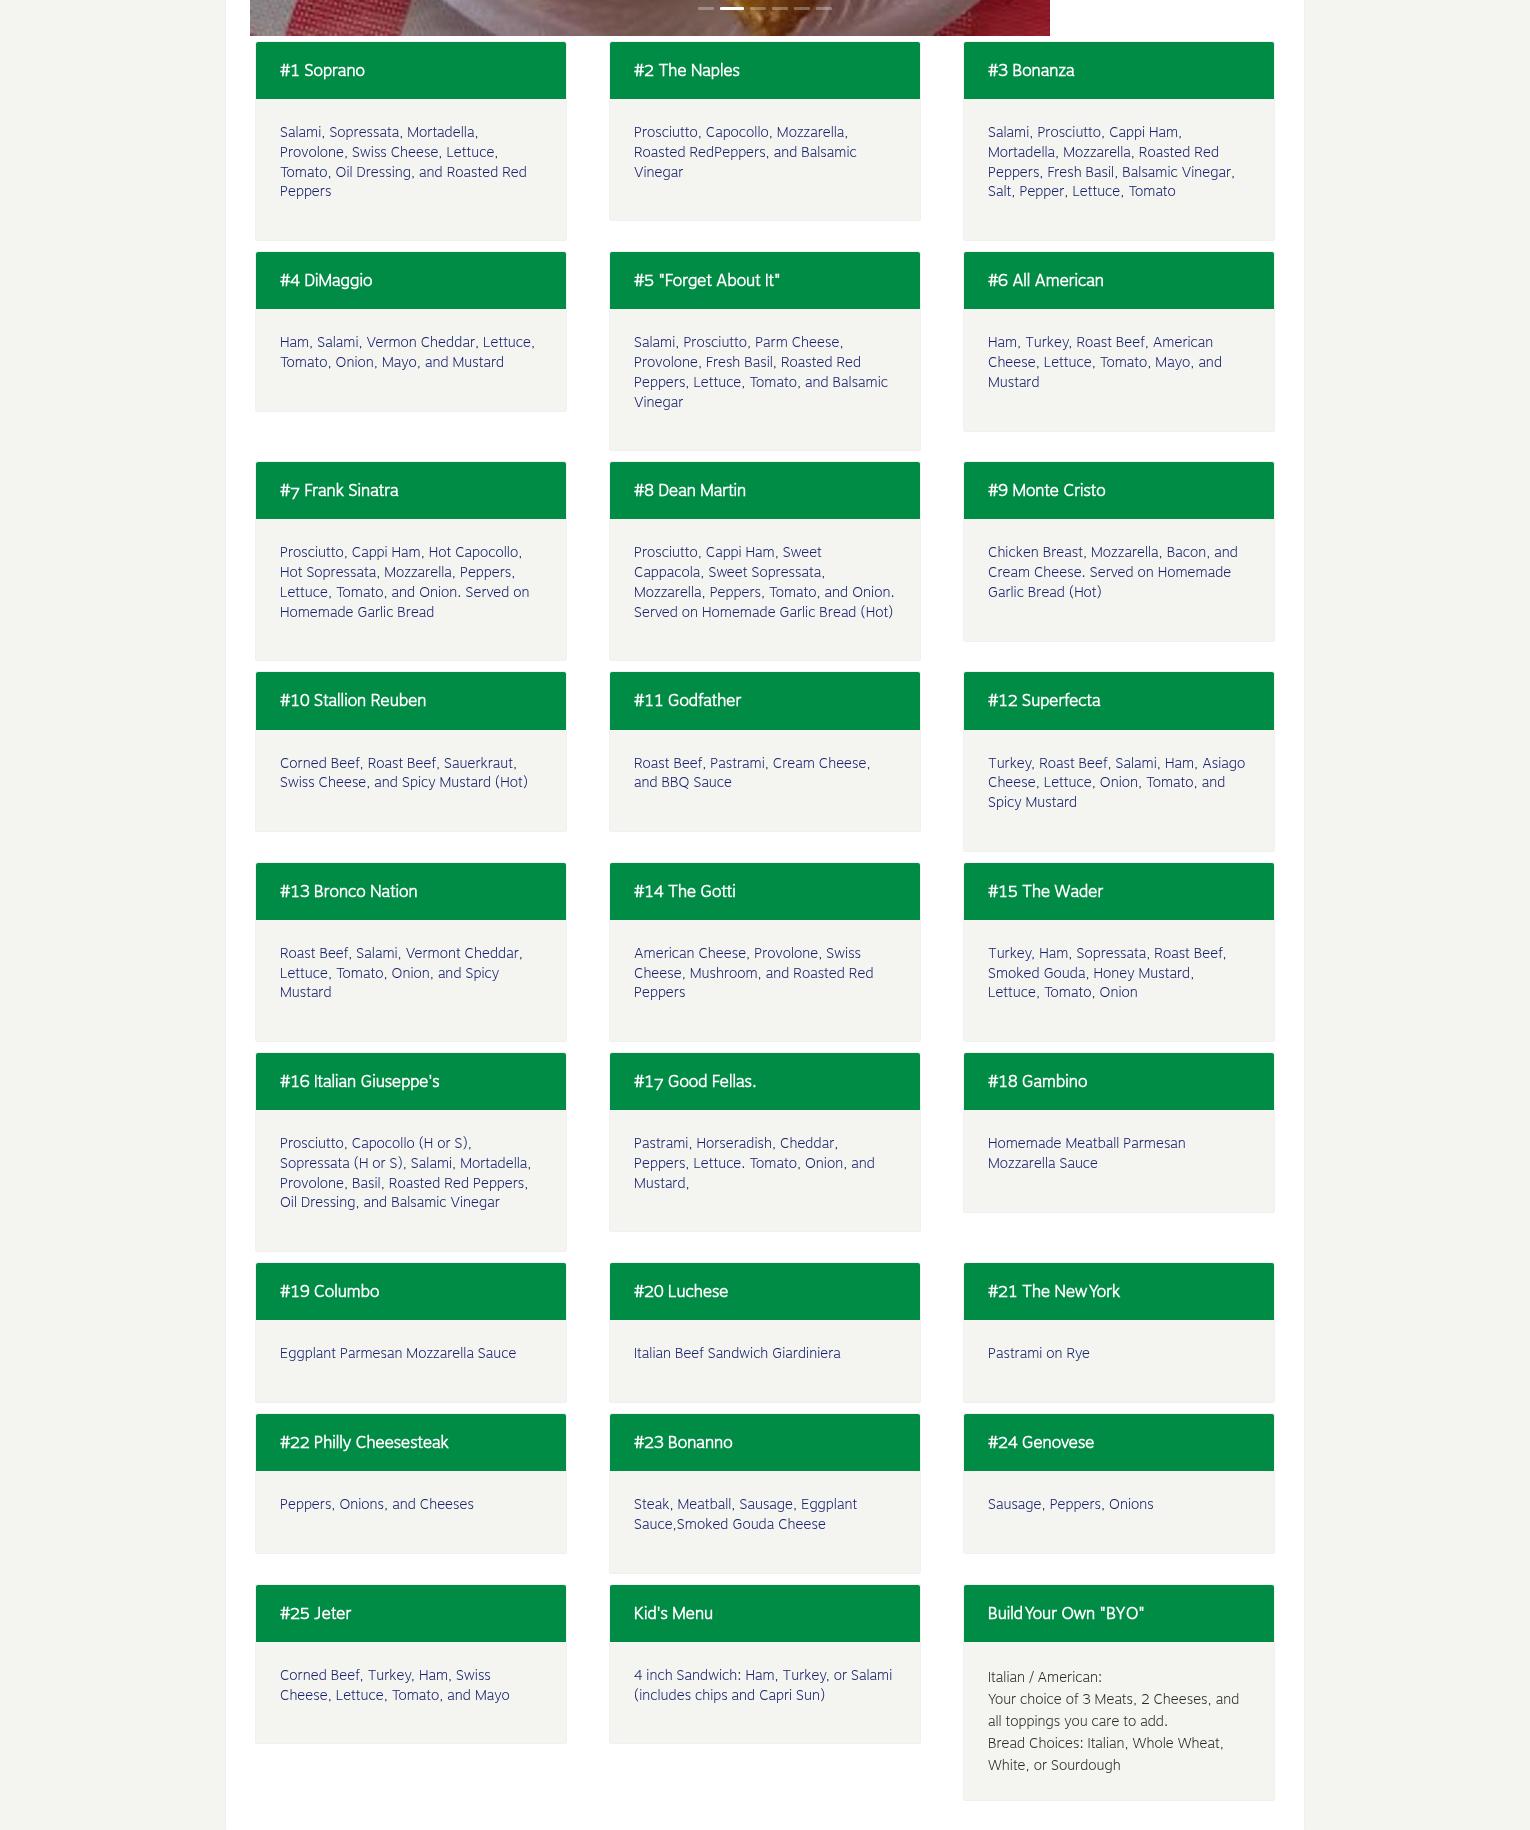The height and width of the screenshot is (1830, 1530).
Task: Select the Build Your Own "BYO" header
Action: pos(1118,1613)
